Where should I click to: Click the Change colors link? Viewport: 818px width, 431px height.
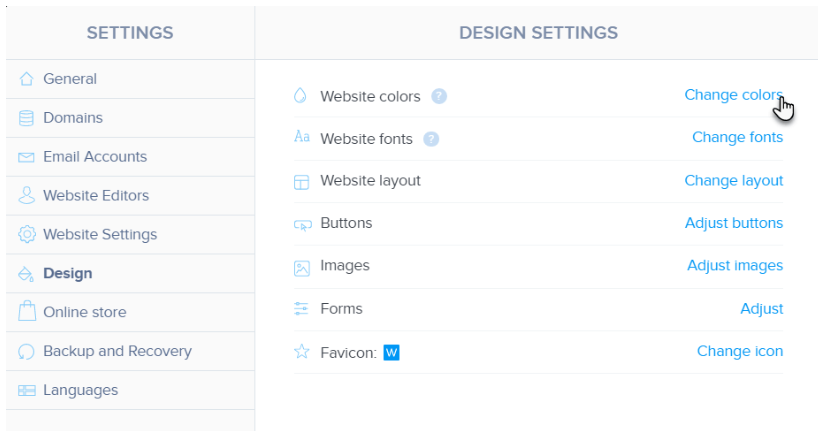tap(733, 95)
